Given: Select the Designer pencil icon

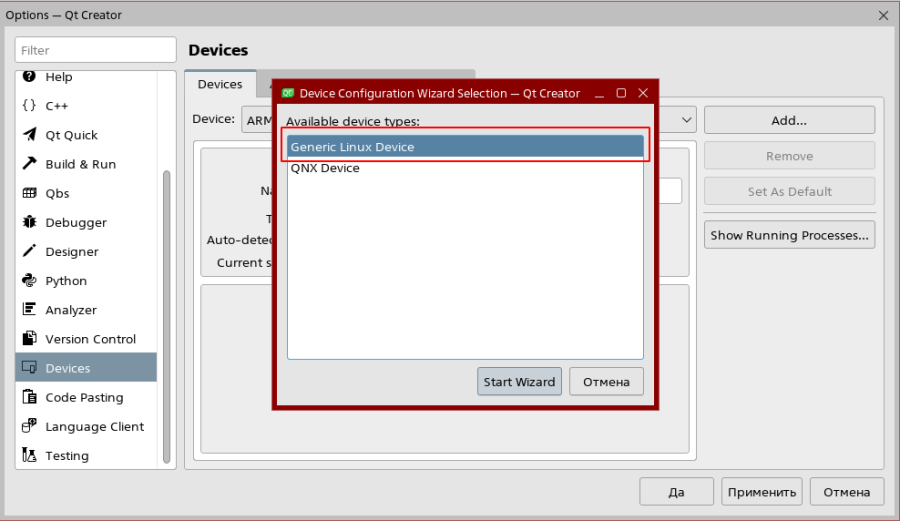Looking at the screenshot, I should [x=29, y=252].
